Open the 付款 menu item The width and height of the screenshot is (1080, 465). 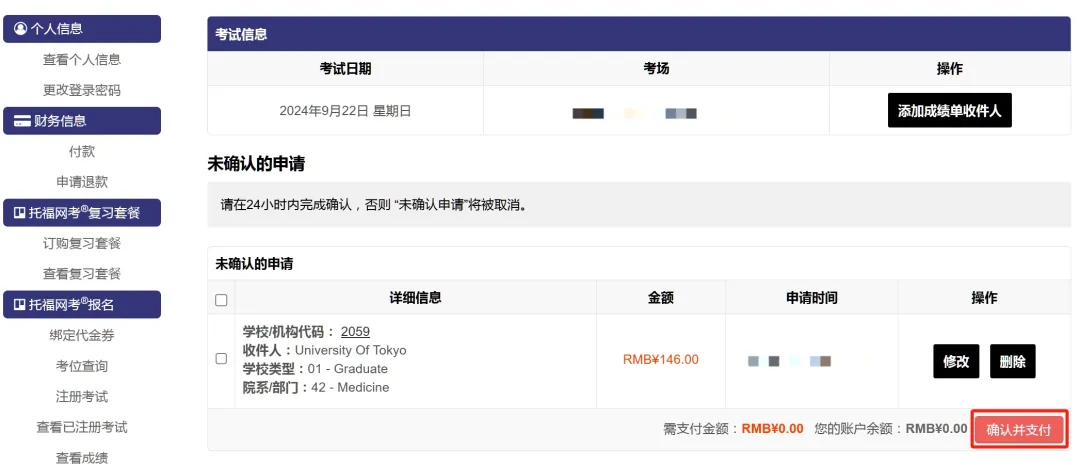(x=82, y=152)
